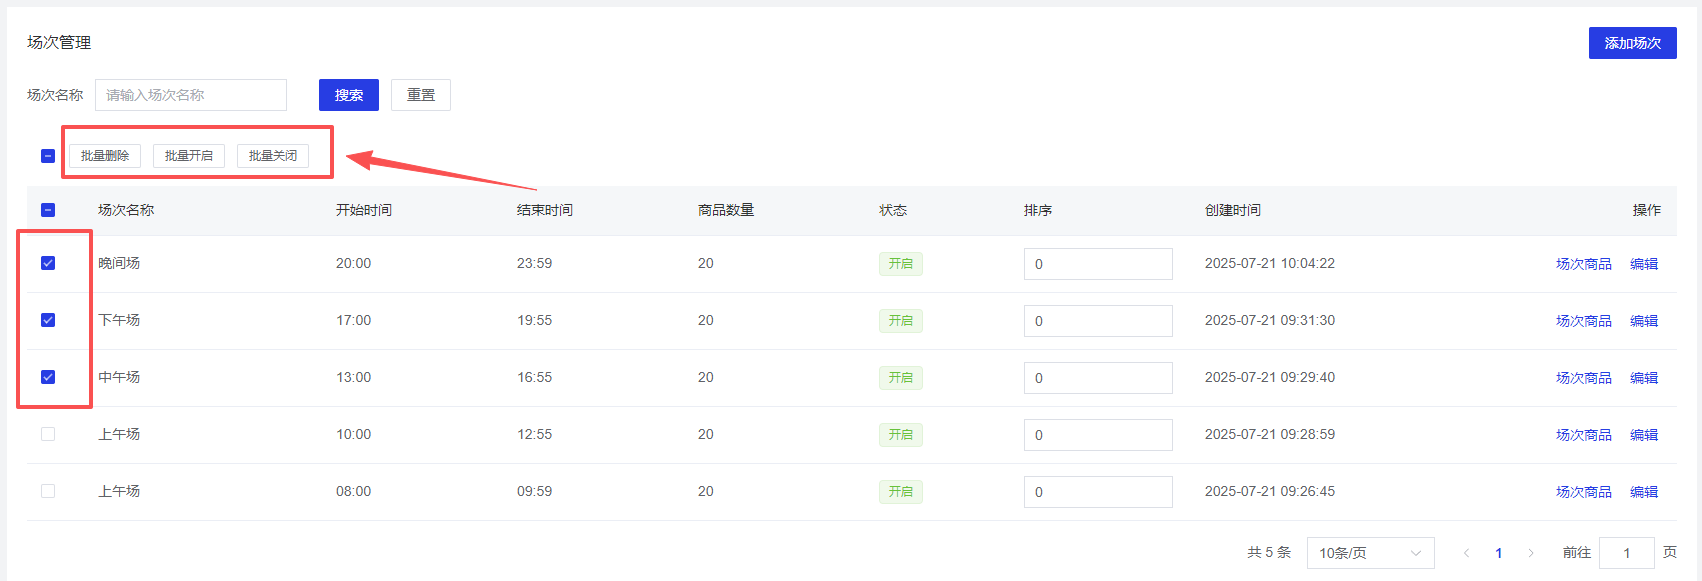Toggle the select-all checkbox in table header
The image size is (1702, 581).
coord(48,210)
